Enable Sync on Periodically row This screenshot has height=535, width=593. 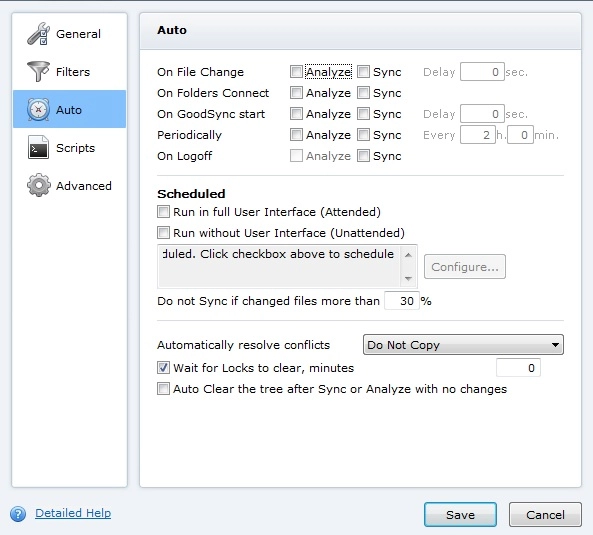click(x=363, y=135)
